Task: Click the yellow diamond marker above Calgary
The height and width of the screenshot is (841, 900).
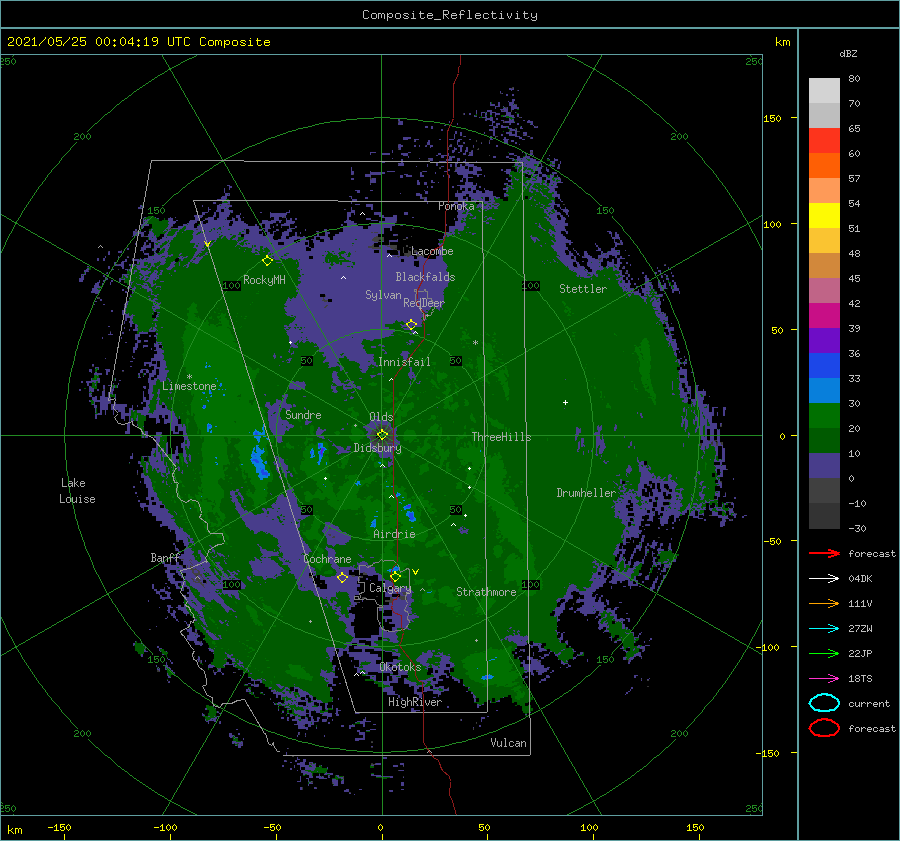Action: point(395,576)
